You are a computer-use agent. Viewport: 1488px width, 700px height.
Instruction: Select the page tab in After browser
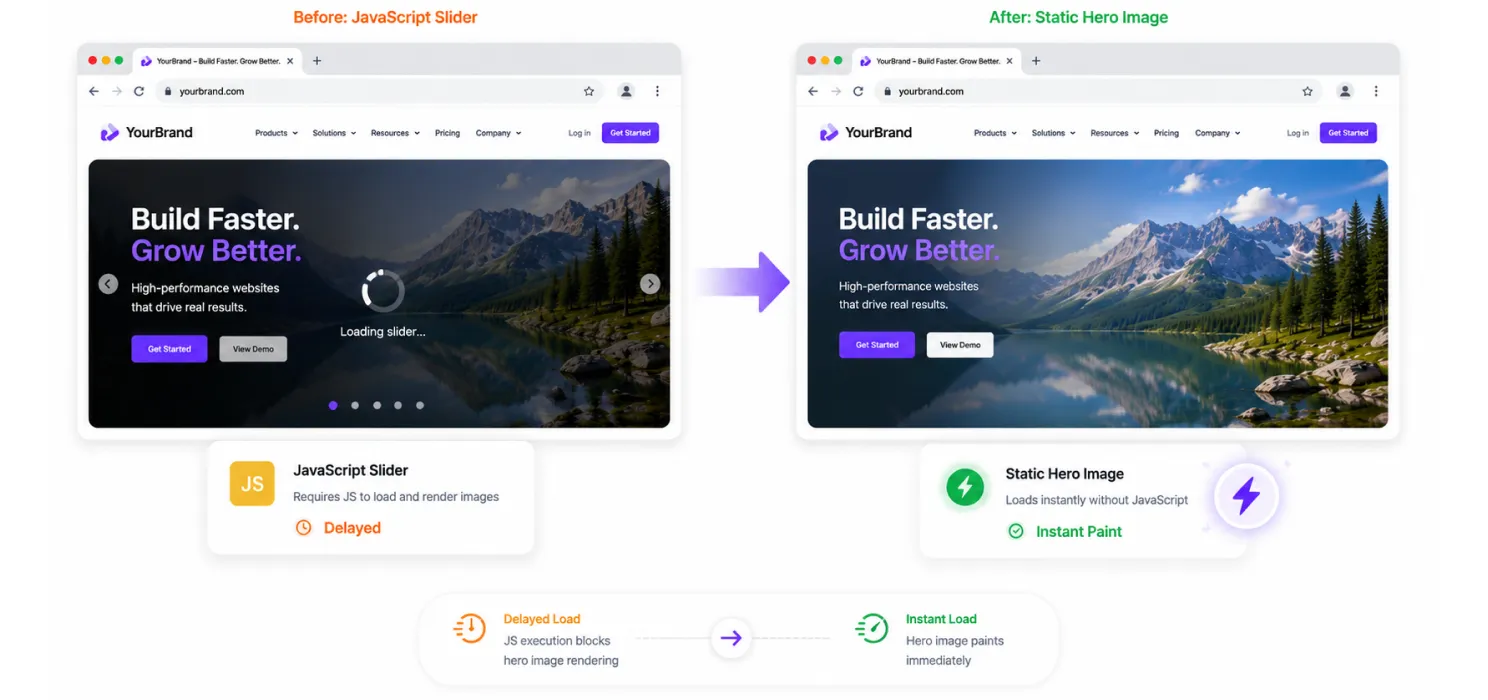tap(935, 61)
